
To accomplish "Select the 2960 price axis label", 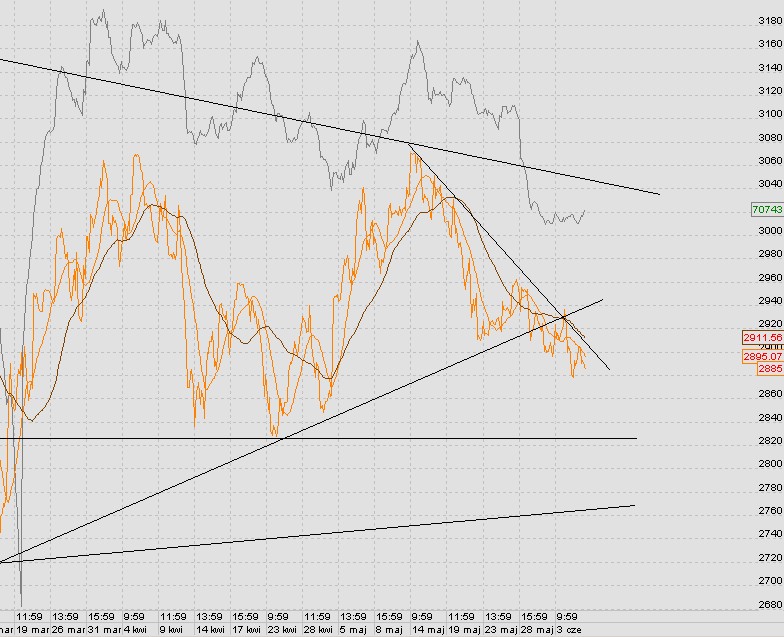I will (x=770, y=278).
